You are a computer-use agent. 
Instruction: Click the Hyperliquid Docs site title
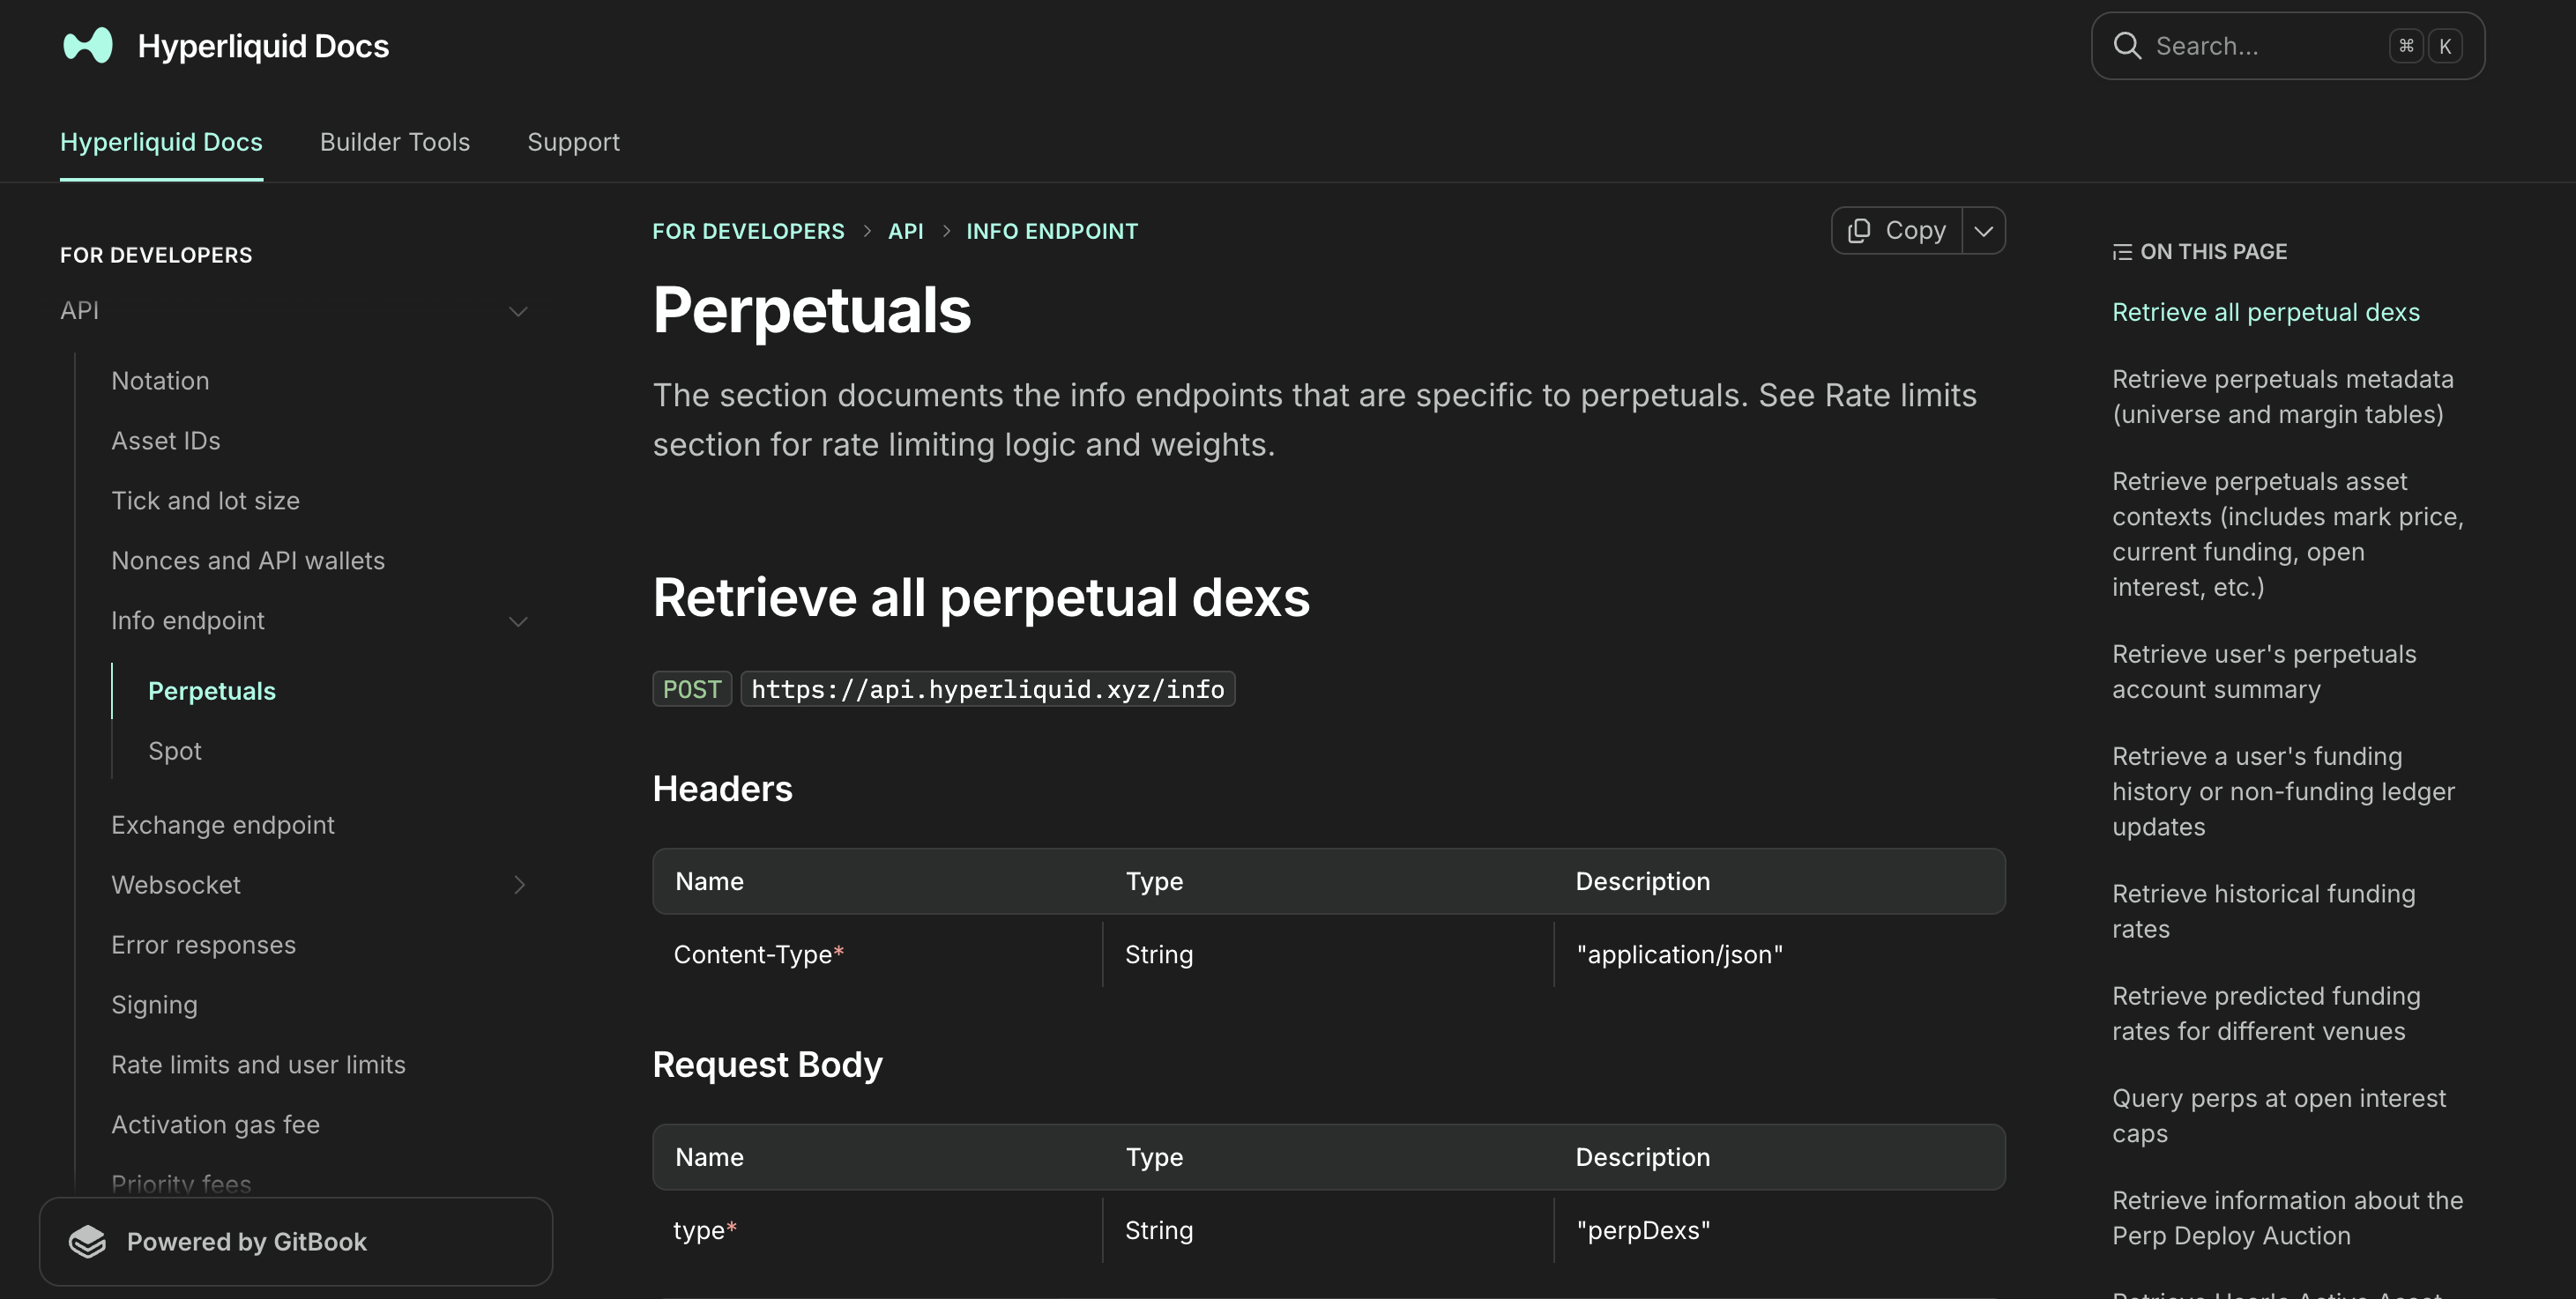[x=263, y=46]
